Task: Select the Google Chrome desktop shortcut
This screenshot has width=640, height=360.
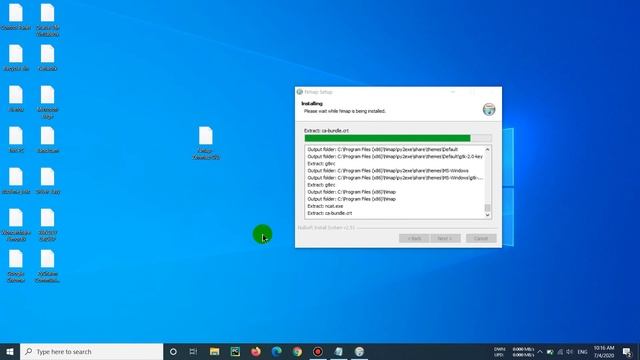Action: click(16, 266)
